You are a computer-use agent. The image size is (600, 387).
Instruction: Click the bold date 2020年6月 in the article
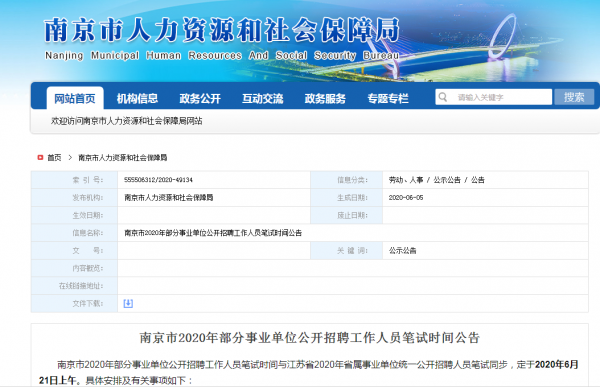tap(557, 364)
